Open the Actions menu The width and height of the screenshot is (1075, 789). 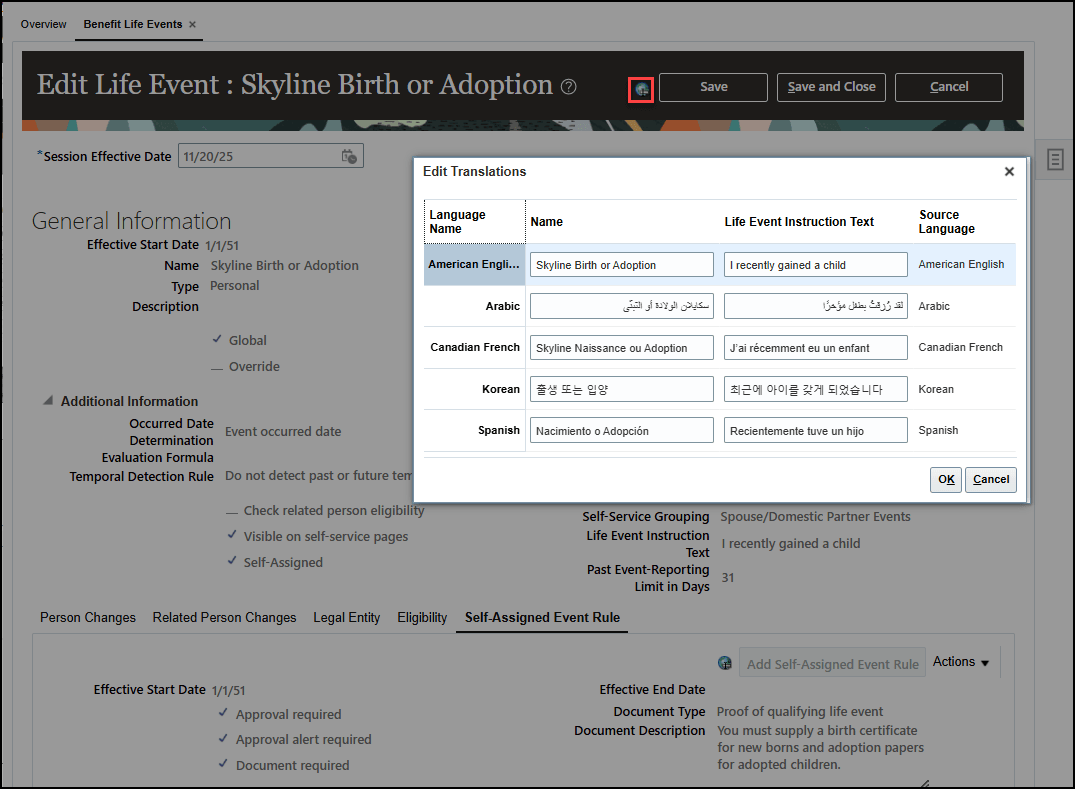[959, 662]
